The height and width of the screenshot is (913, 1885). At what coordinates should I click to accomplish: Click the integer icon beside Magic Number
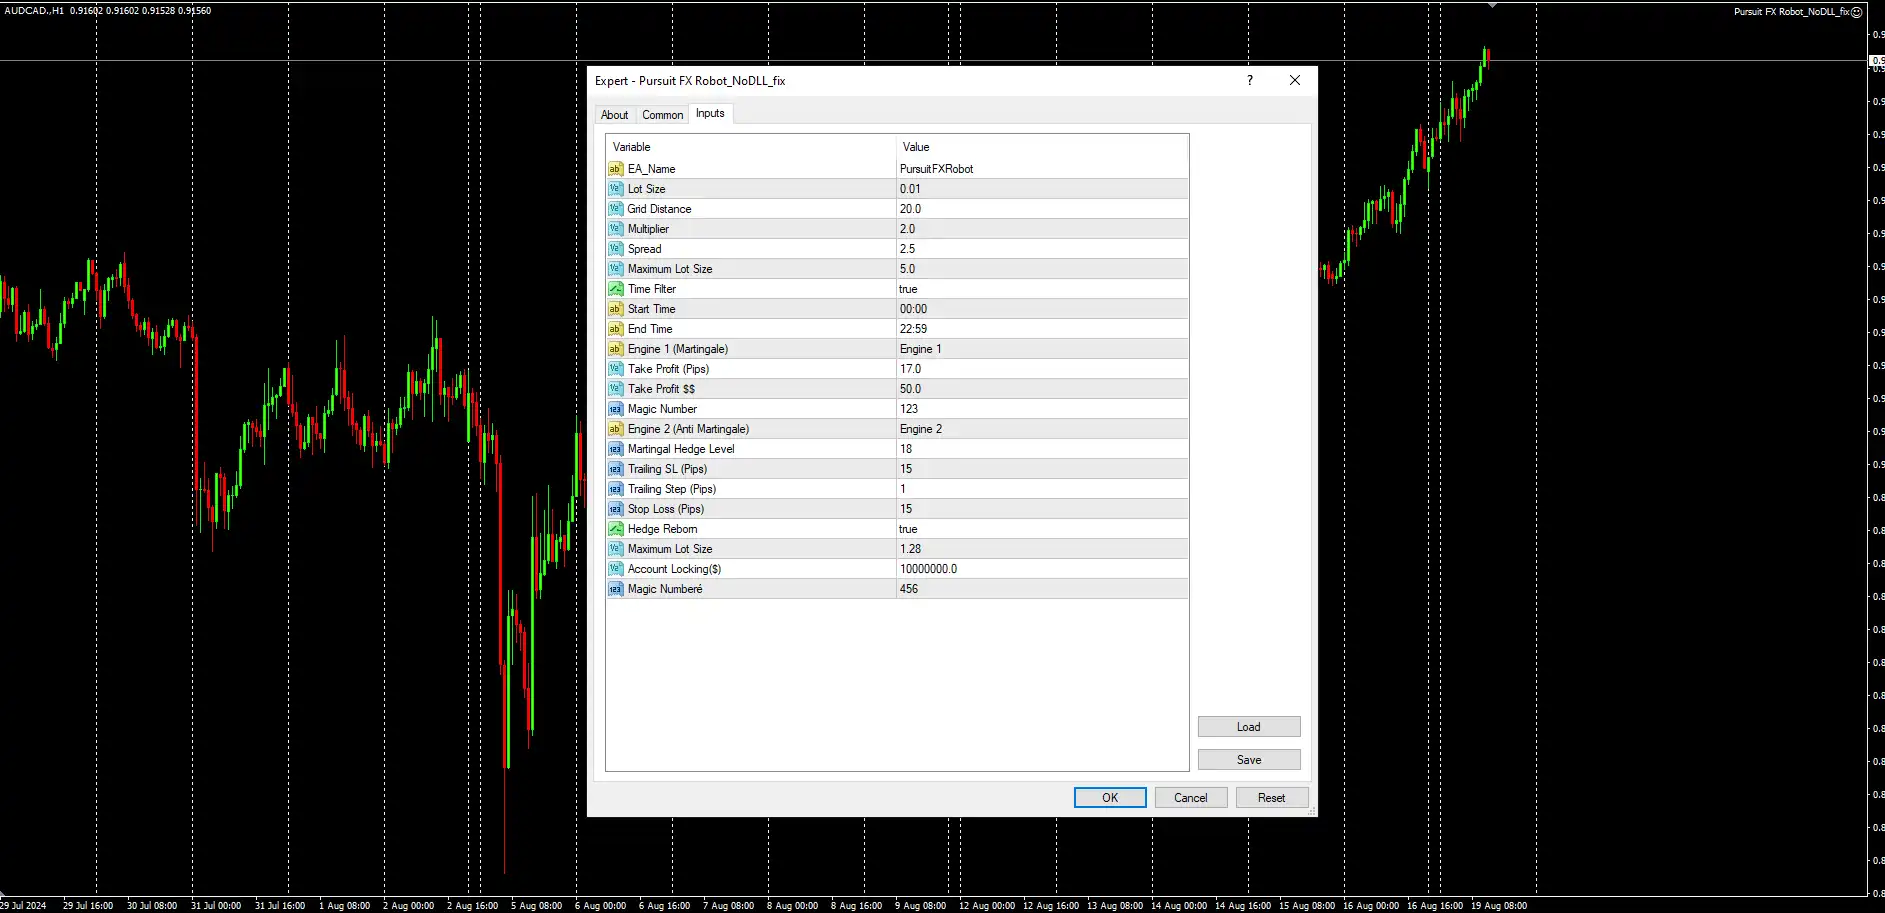pyautogui.click(x=616, y=409)
